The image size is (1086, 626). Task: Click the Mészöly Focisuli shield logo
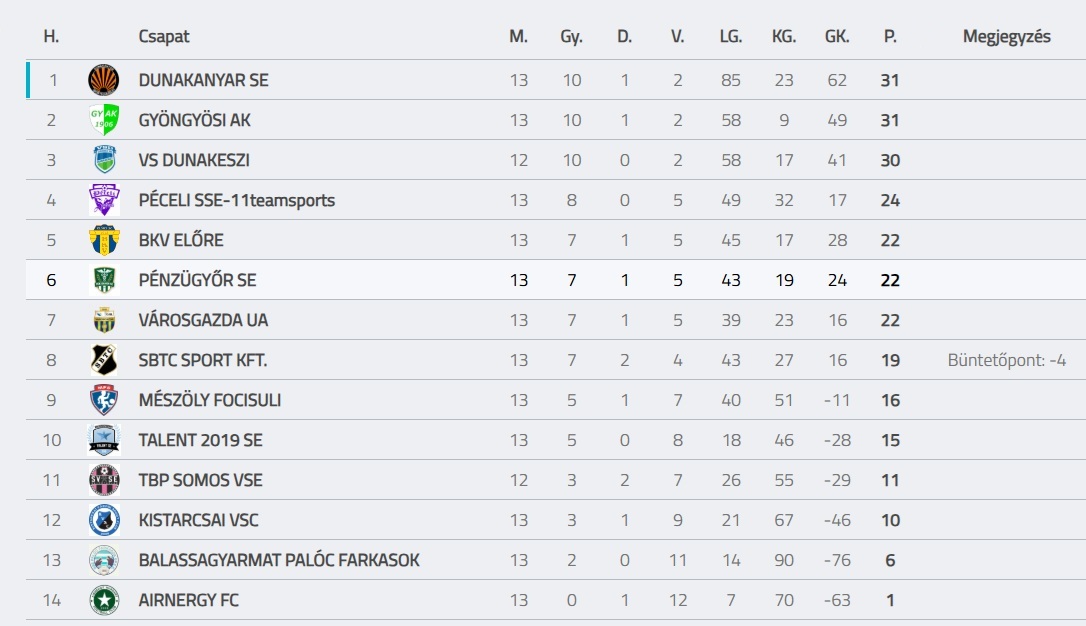104,400
